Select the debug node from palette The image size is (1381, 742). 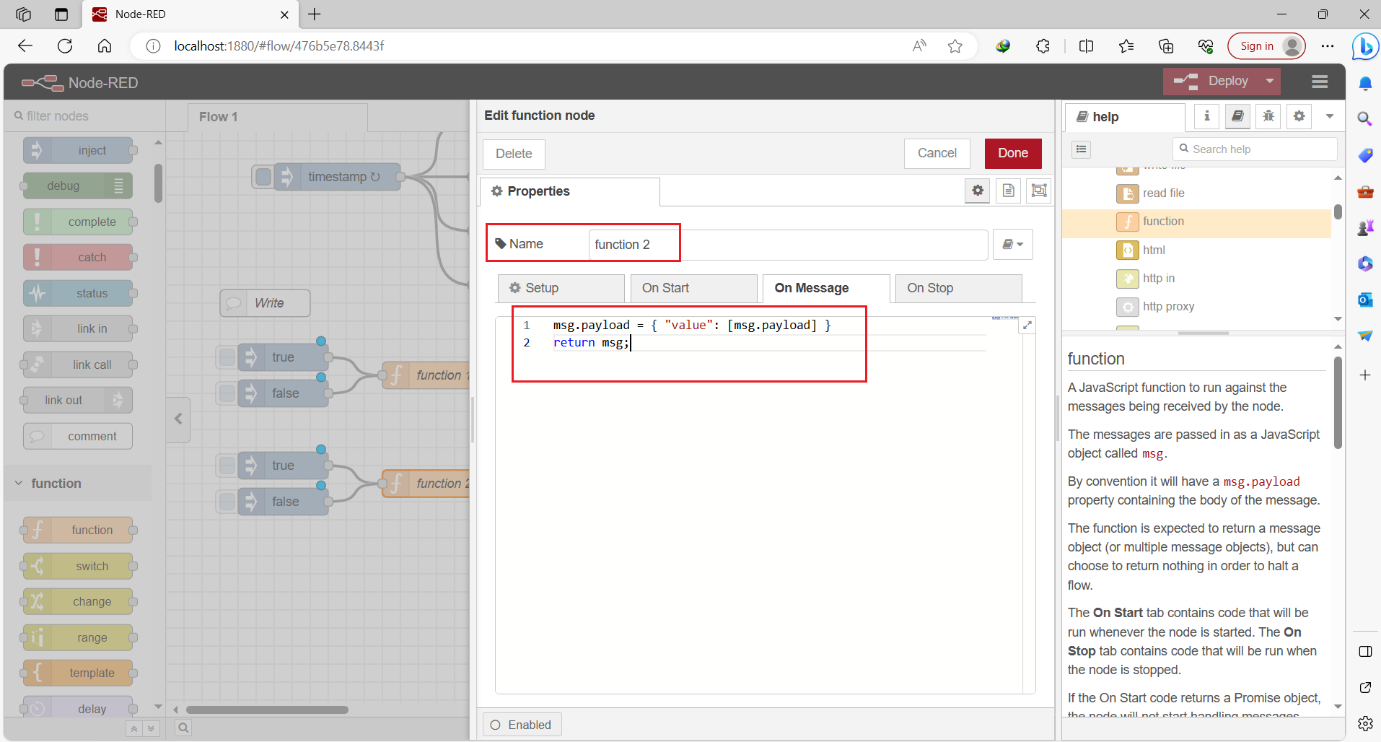[77, 185]
